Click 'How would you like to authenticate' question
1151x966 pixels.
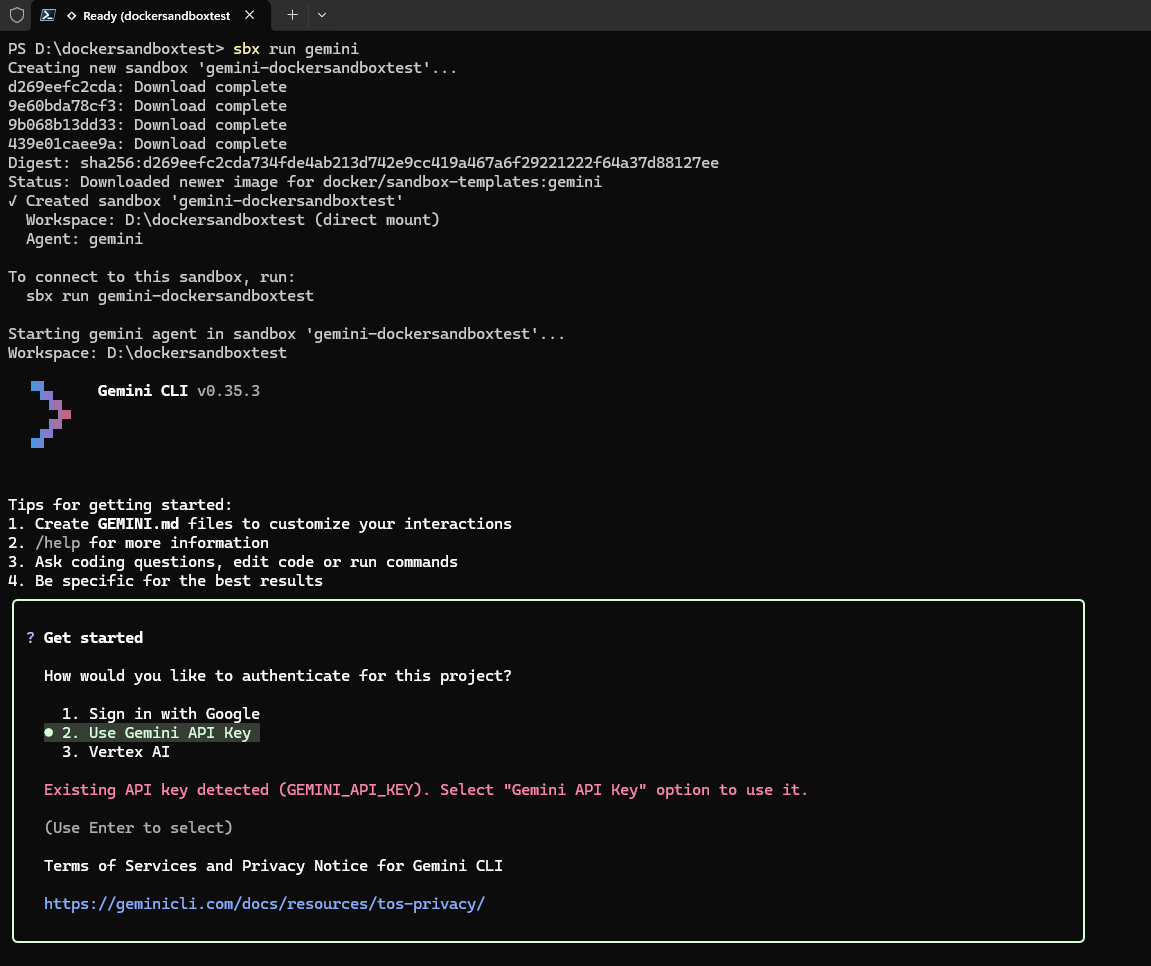click(277, 676)
